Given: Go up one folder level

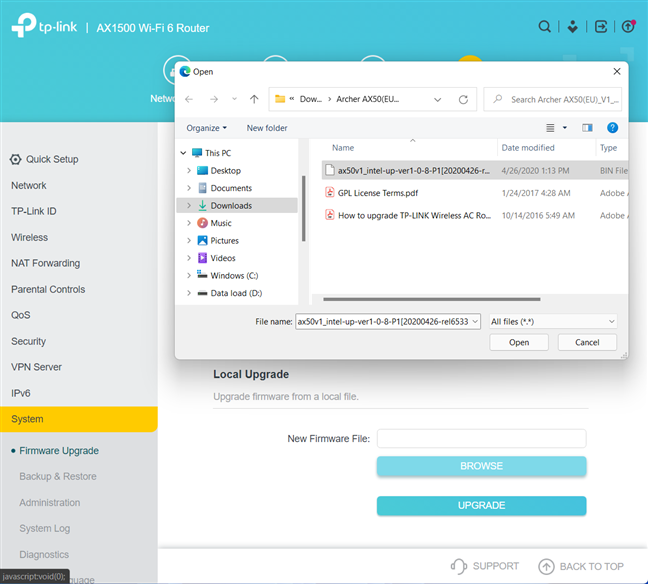Looking at the screenshot, I should click(254, 99).
